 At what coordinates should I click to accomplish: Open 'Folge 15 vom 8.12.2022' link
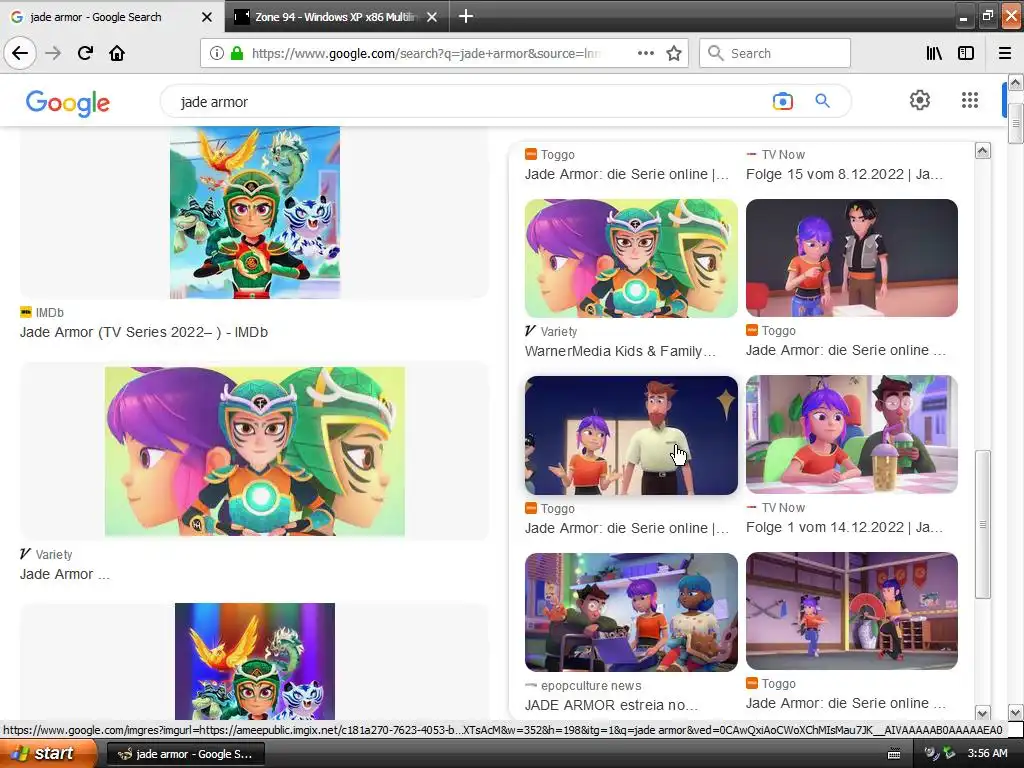pos(844,174)
